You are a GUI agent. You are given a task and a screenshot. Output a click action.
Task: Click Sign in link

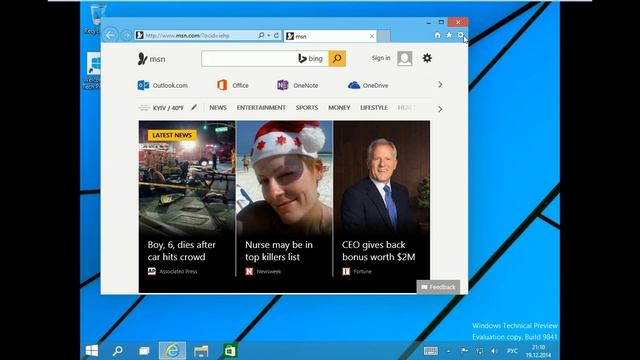pyautogui.click(x=381, y=58)
